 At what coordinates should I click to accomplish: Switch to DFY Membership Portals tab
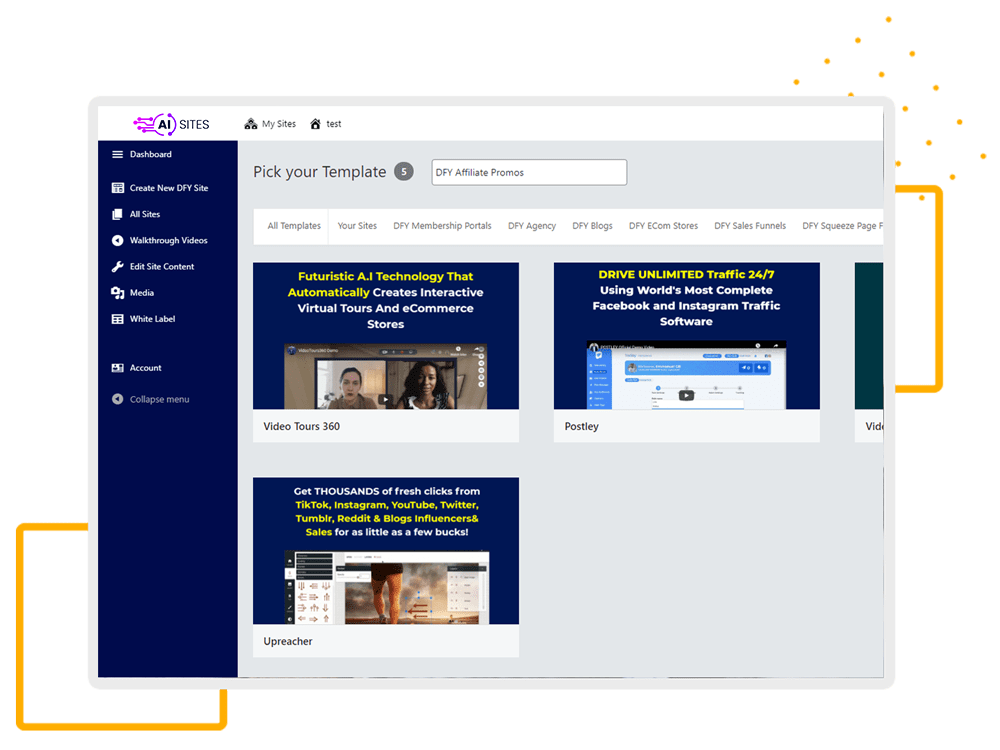click(x=442, y=226)
